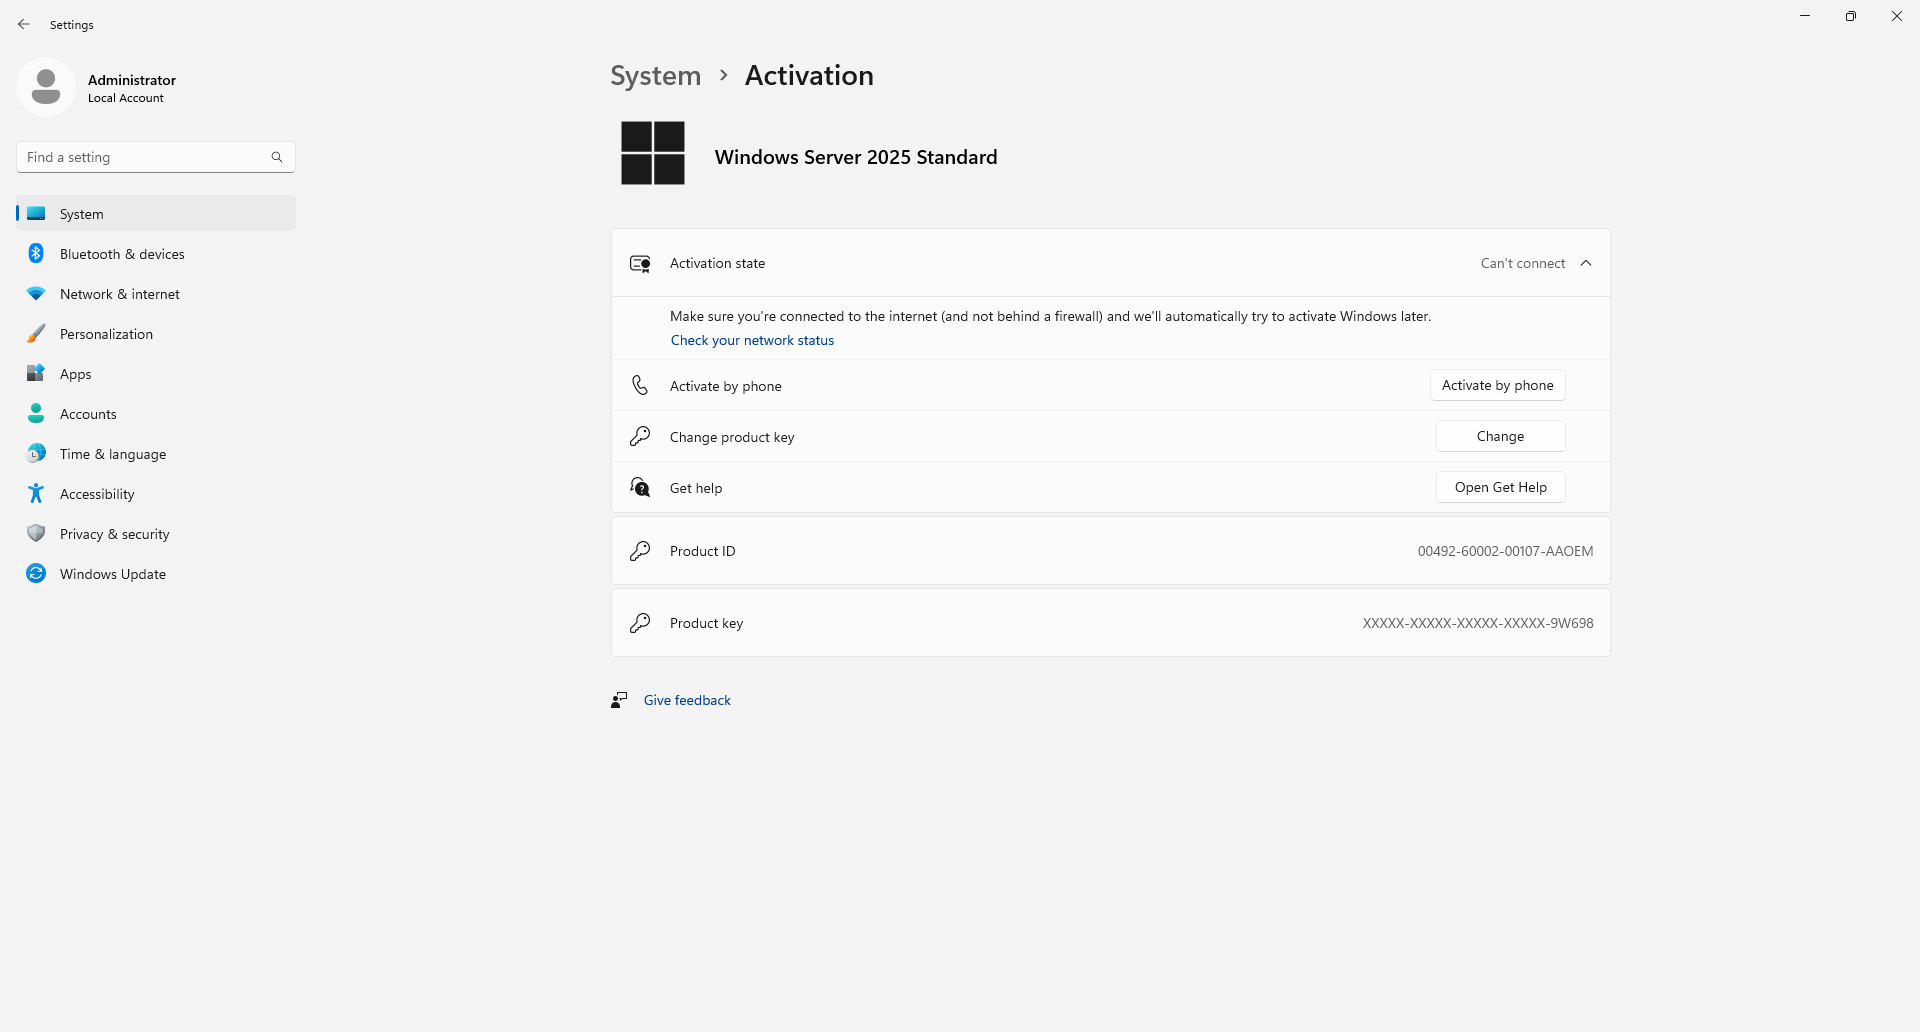Image resolution: width=1920 pixels, height=1032 pixels.
Task: Click the Open Get Help button
Action: coord(1500,487)
